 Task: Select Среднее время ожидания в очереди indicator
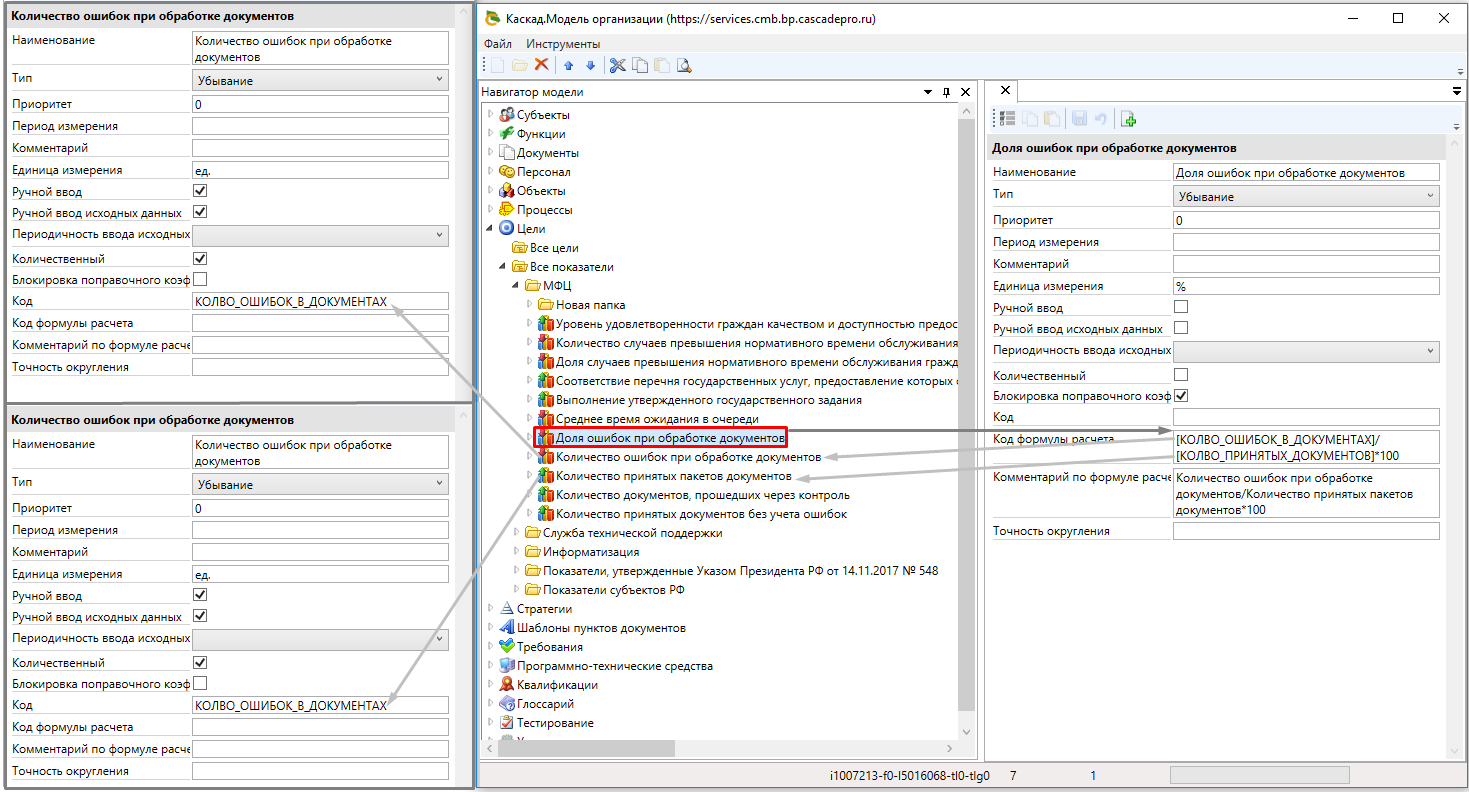click(x=657, y=419)
